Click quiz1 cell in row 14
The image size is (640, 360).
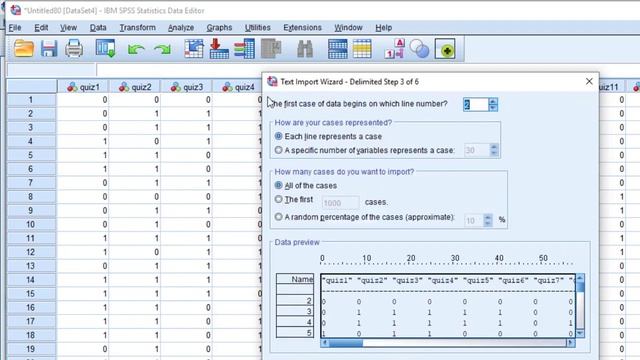[83, 280]
